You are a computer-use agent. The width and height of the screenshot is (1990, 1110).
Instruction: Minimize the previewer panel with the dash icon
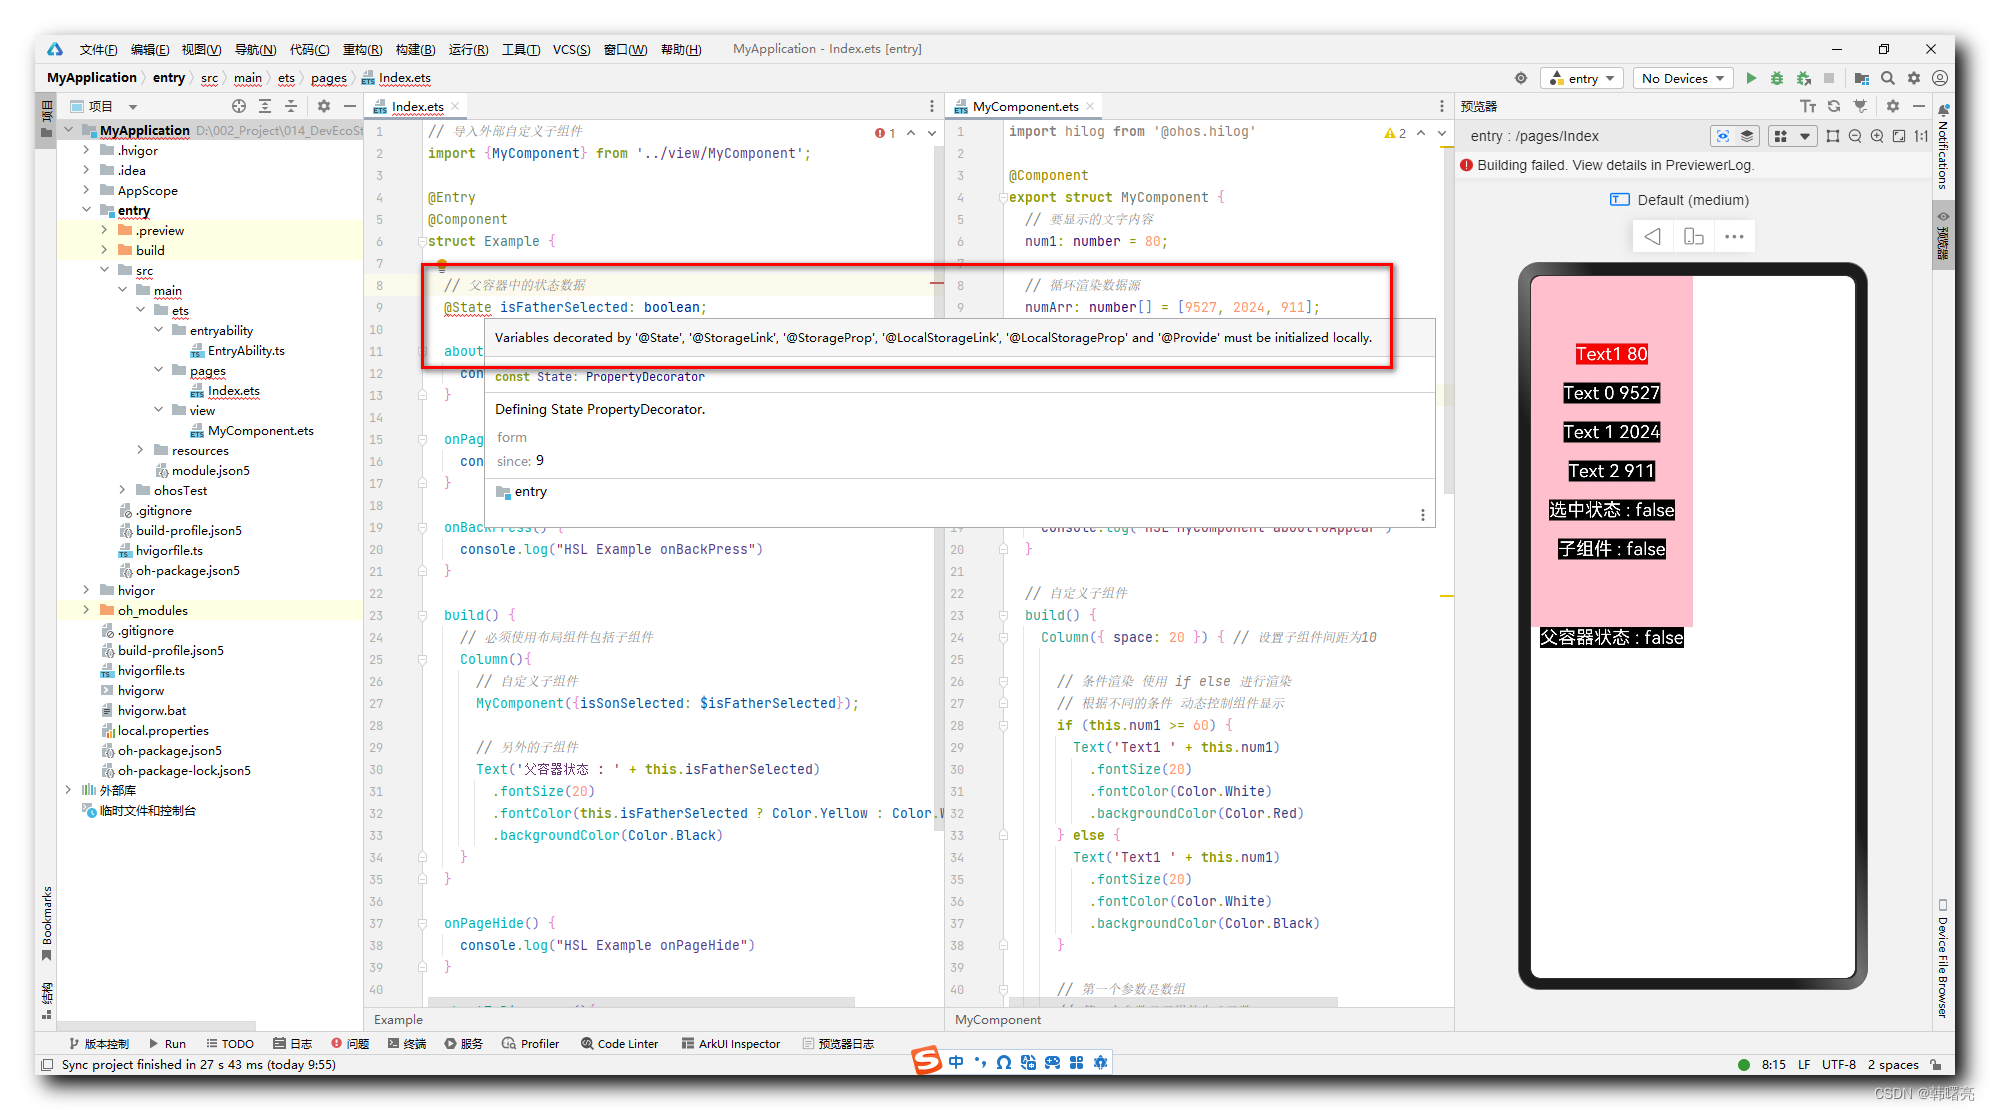click(1918, 106)
